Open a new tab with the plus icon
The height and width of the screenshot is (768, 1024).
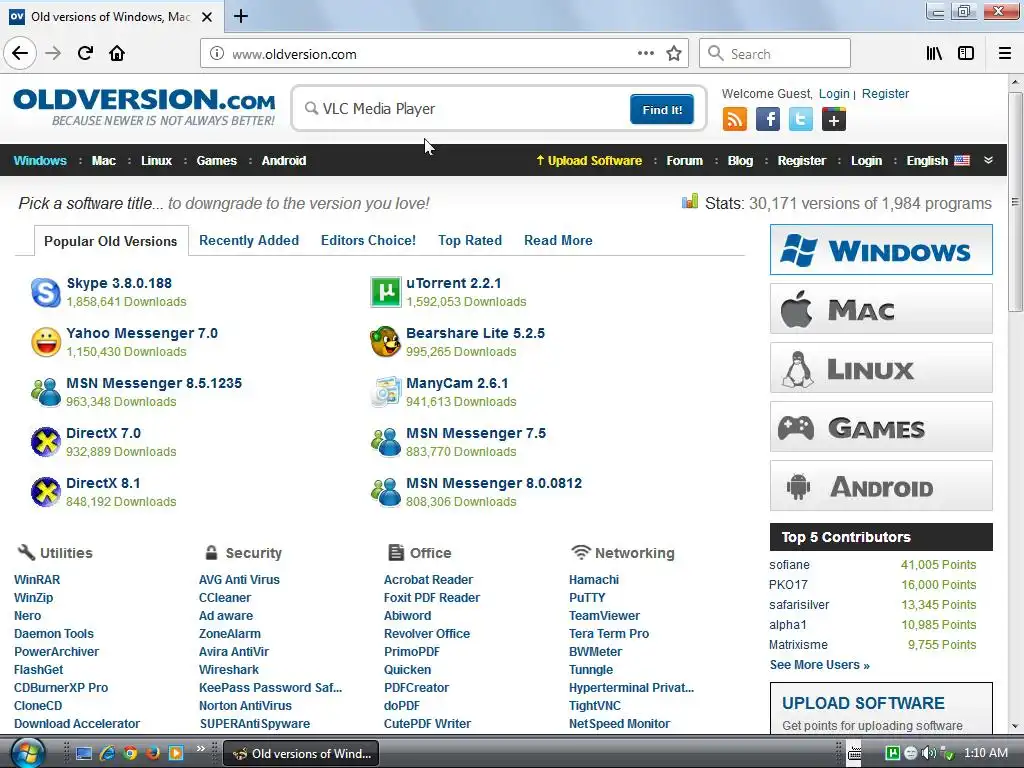pyautogui.click(x=240, y=16)
